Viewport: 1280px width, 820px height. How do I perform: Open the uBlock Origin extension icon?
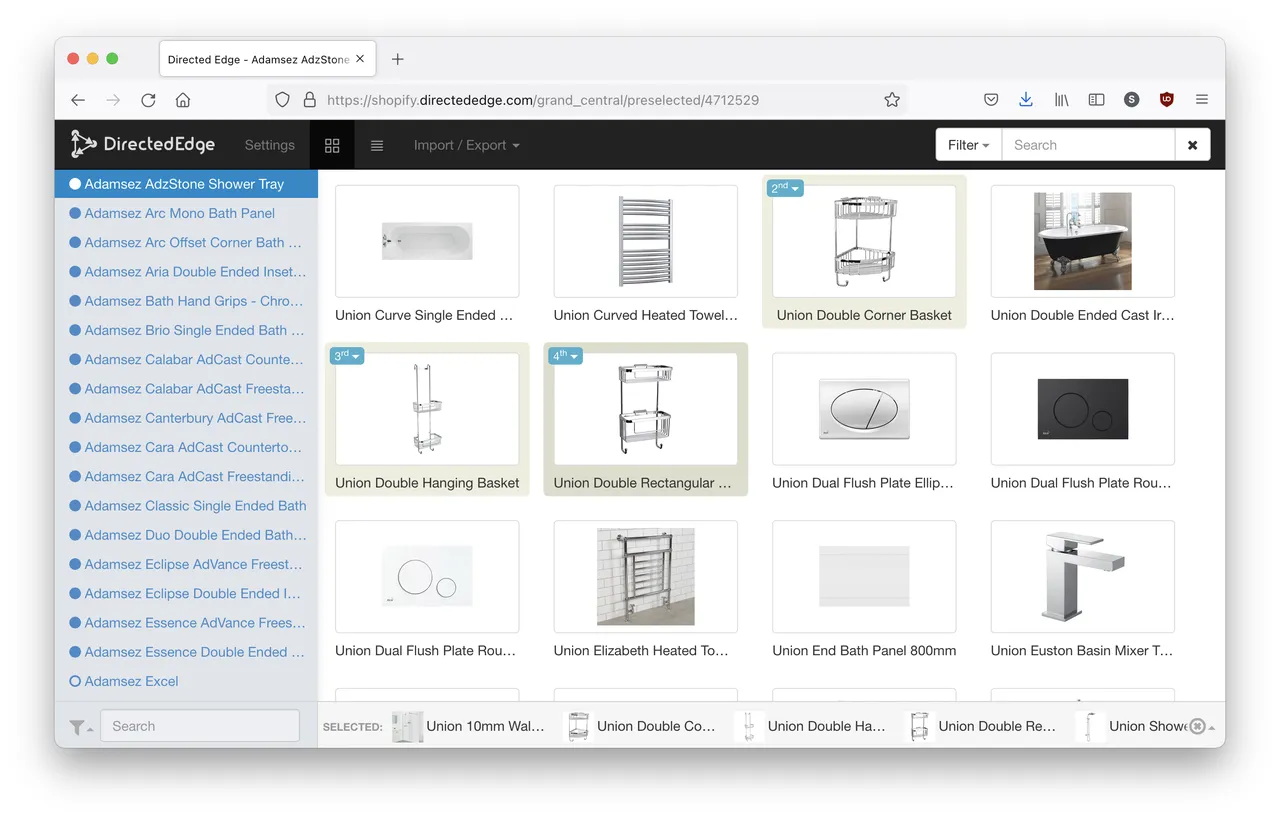click(x=1166, y=100)
